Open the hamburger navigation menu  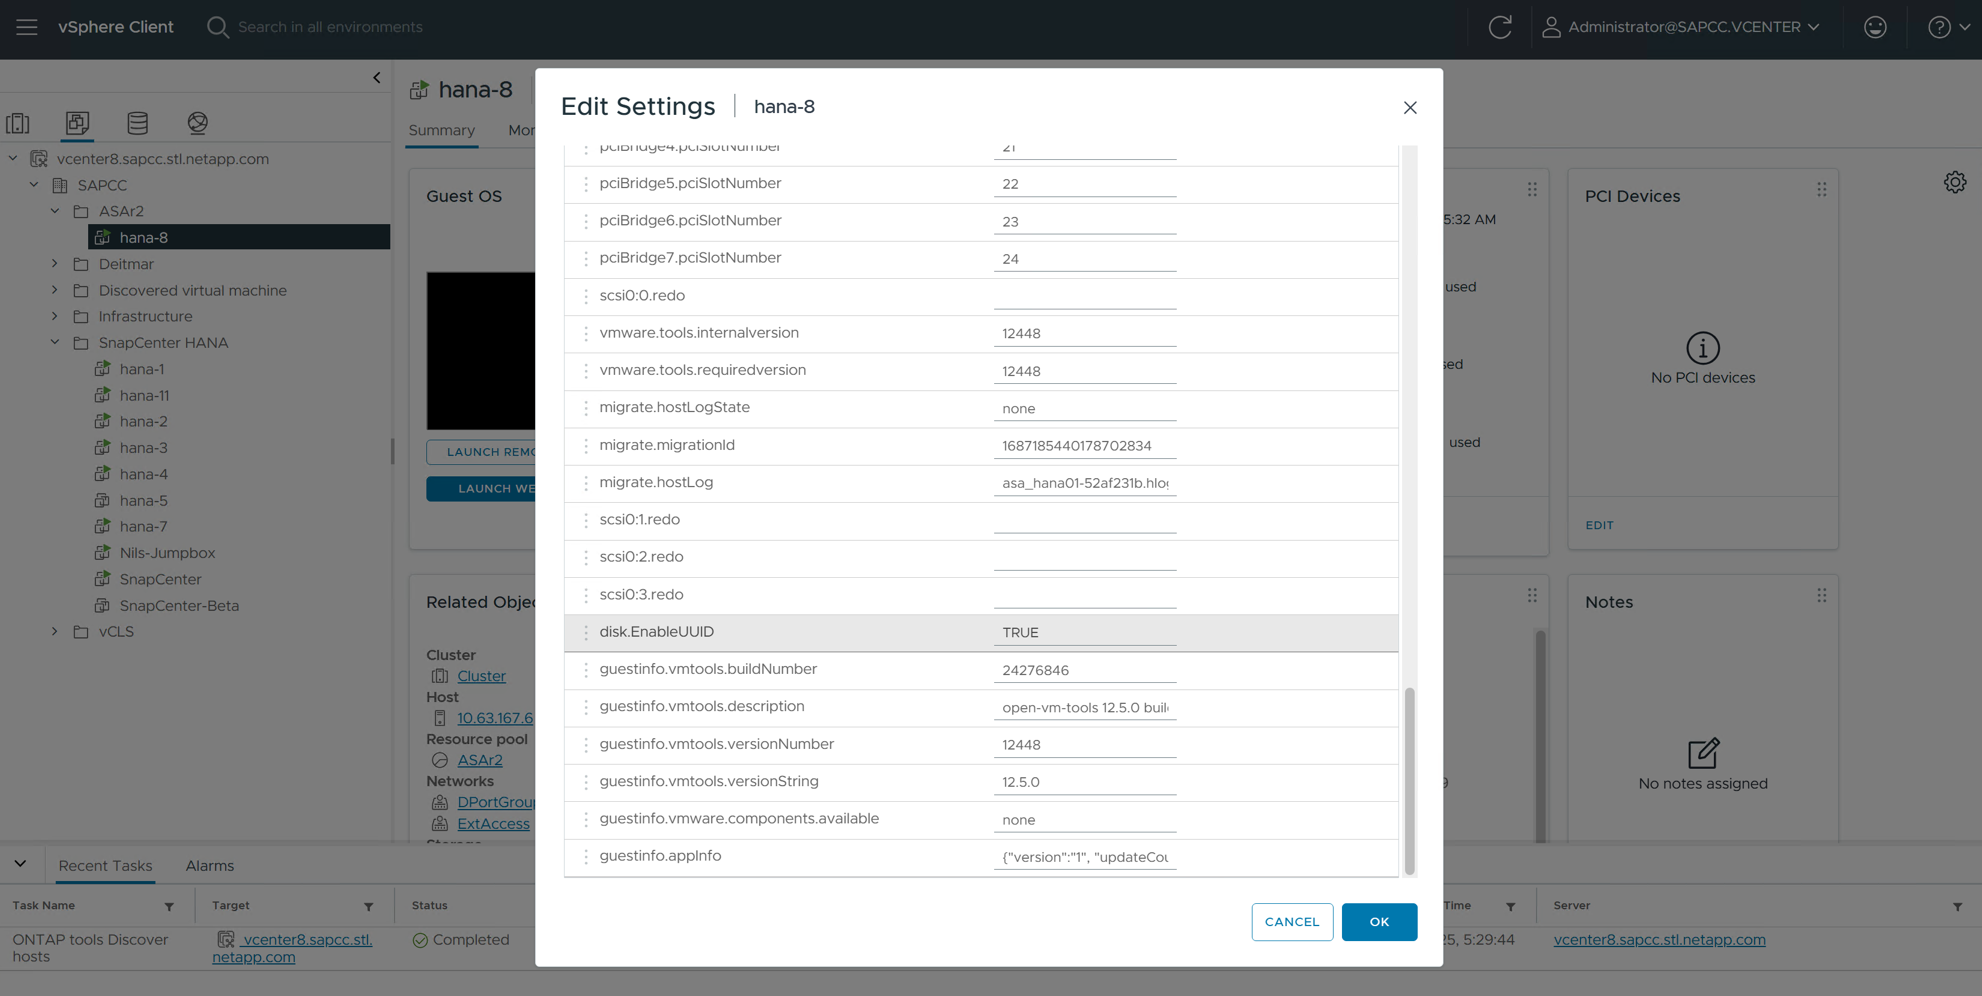click(27, 27)
